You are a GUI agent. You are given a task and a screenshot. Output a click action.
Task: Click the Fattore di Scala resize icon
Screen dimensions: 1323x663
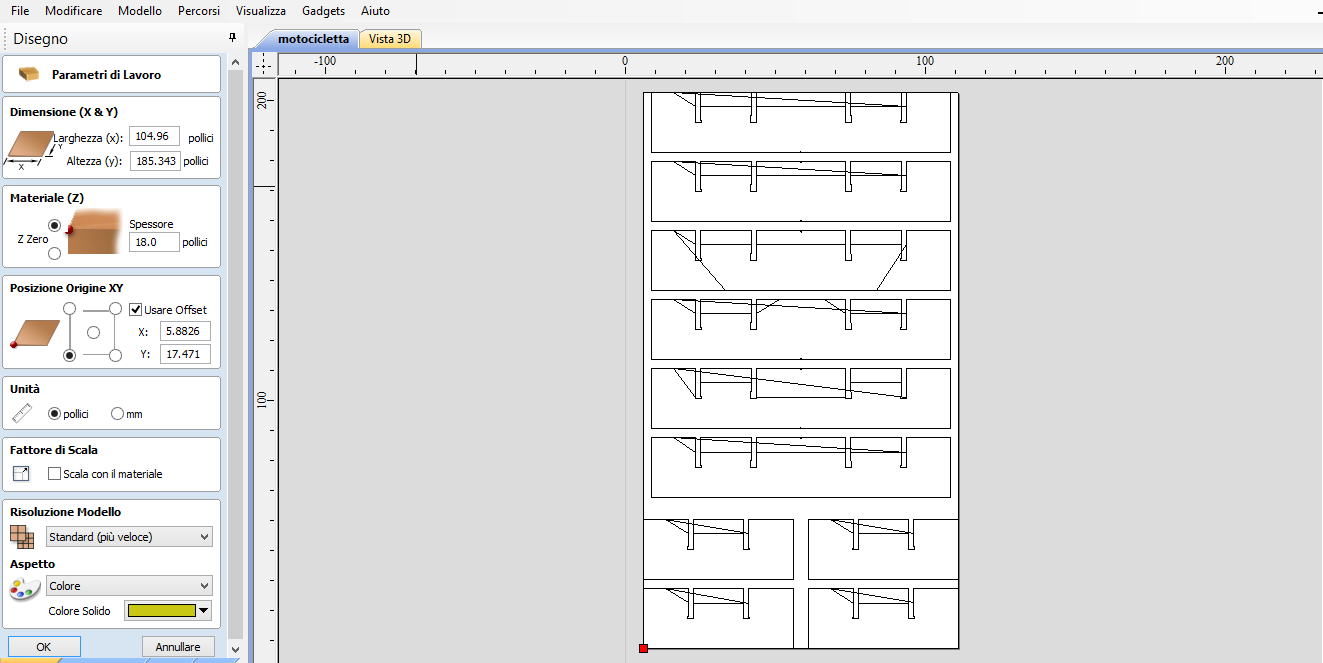click(21, 474)
